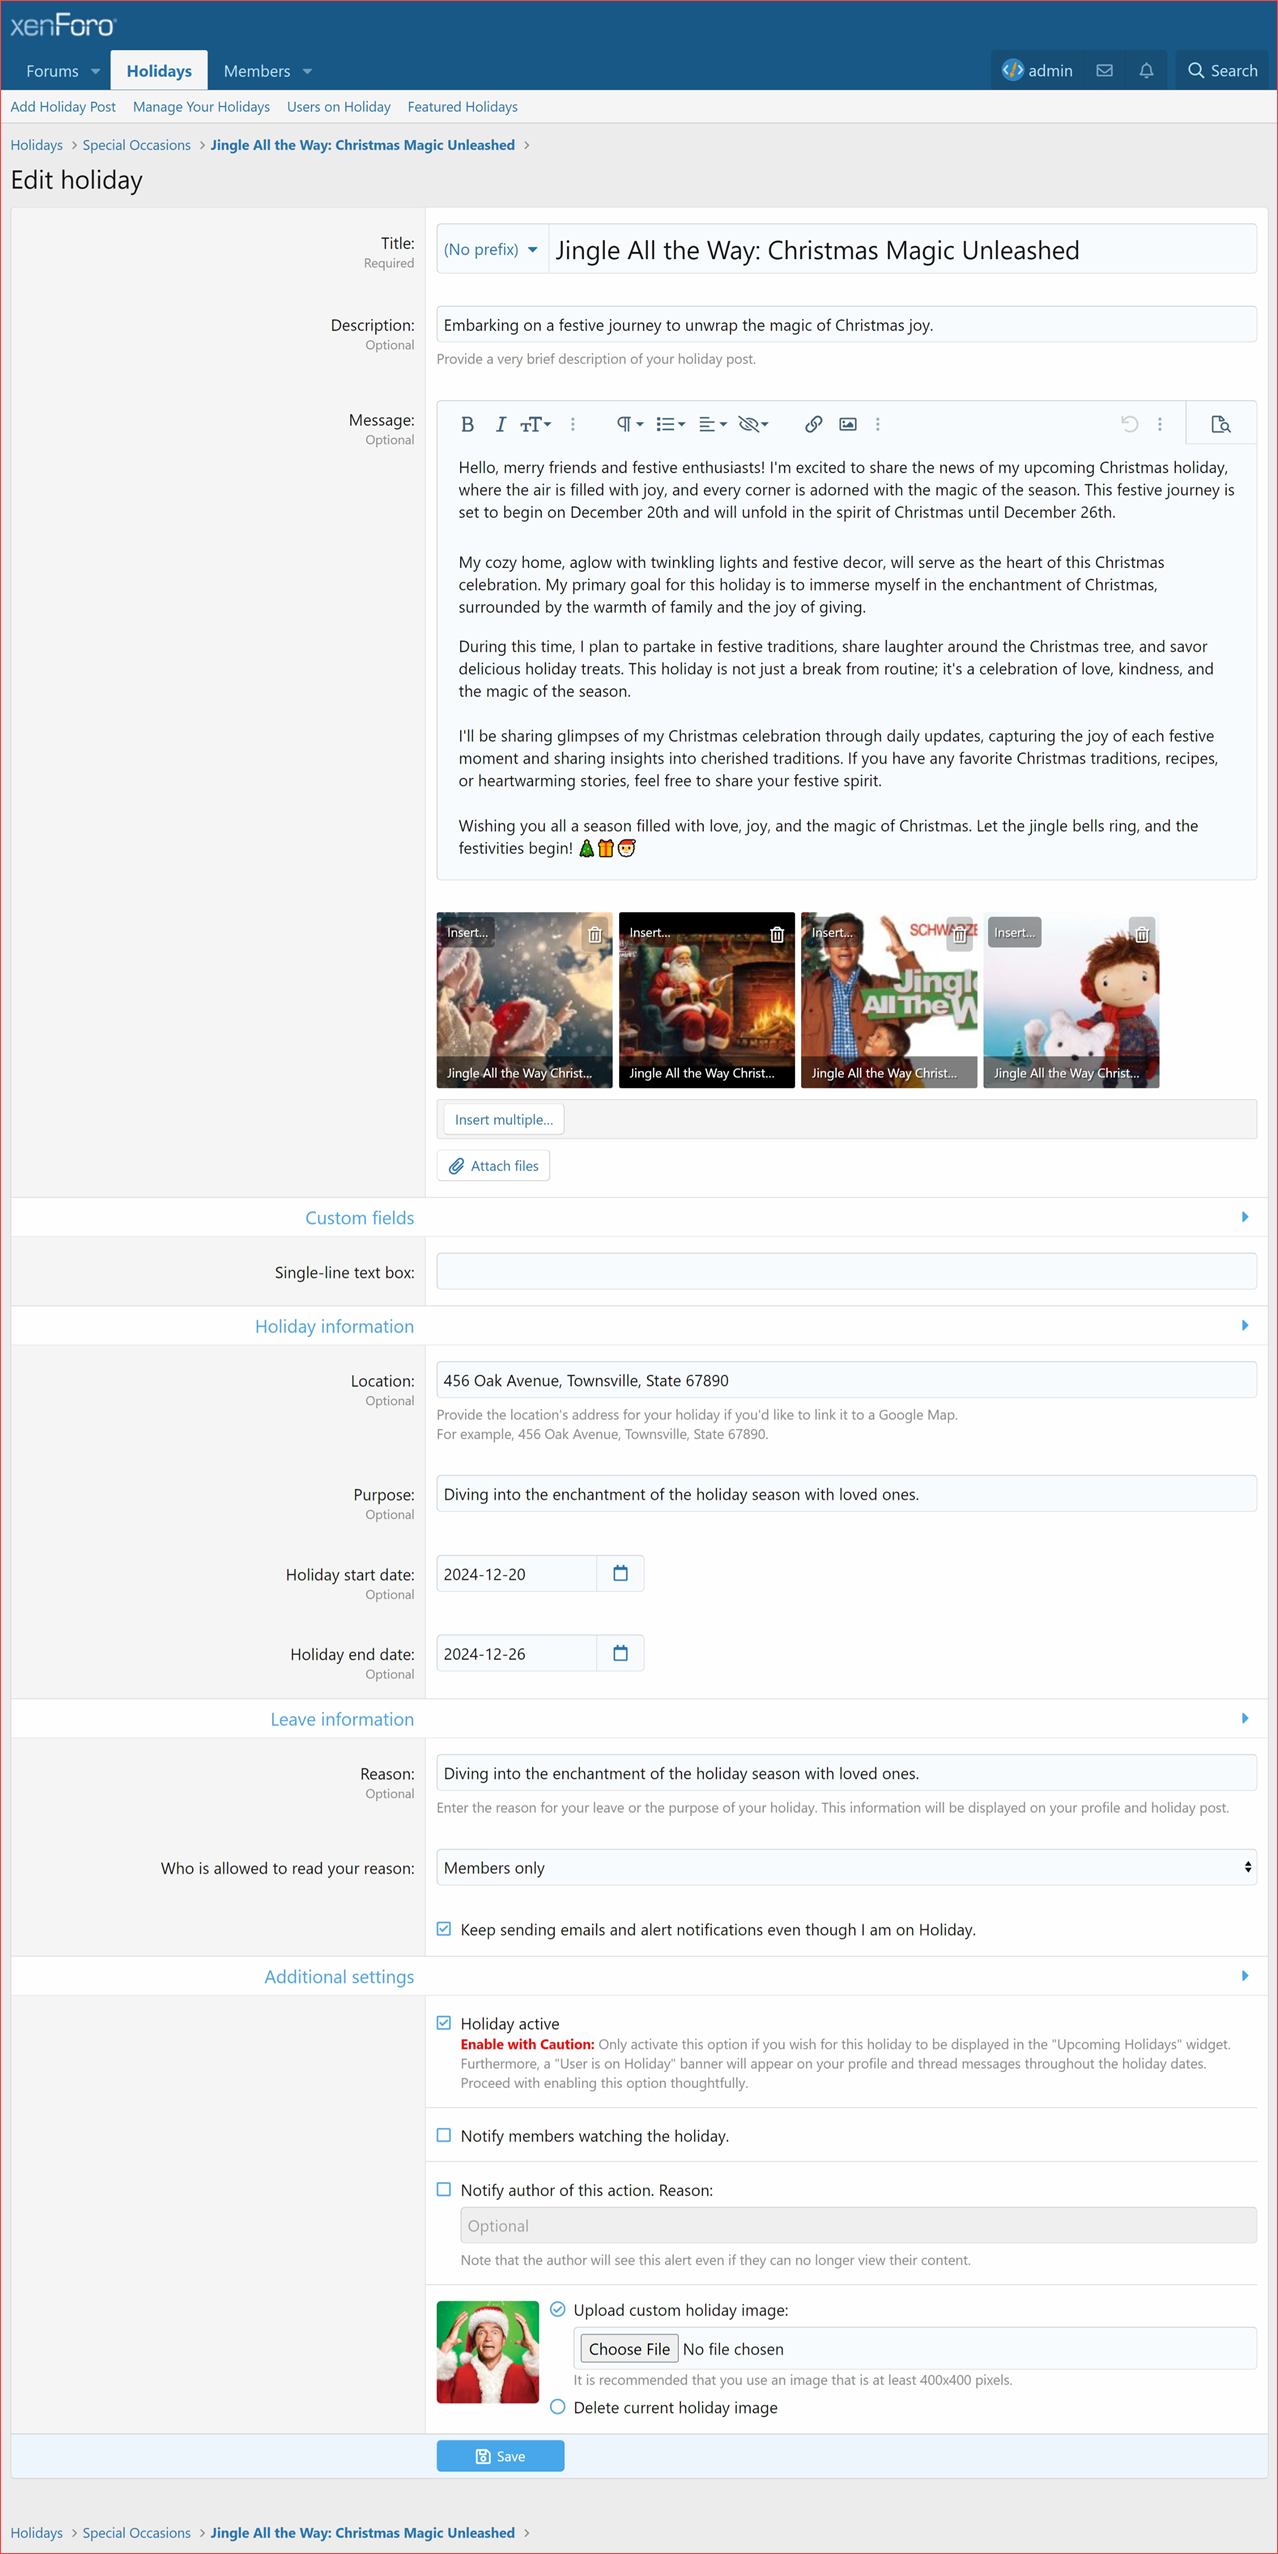Save the holiday edits

[500, 2456]
